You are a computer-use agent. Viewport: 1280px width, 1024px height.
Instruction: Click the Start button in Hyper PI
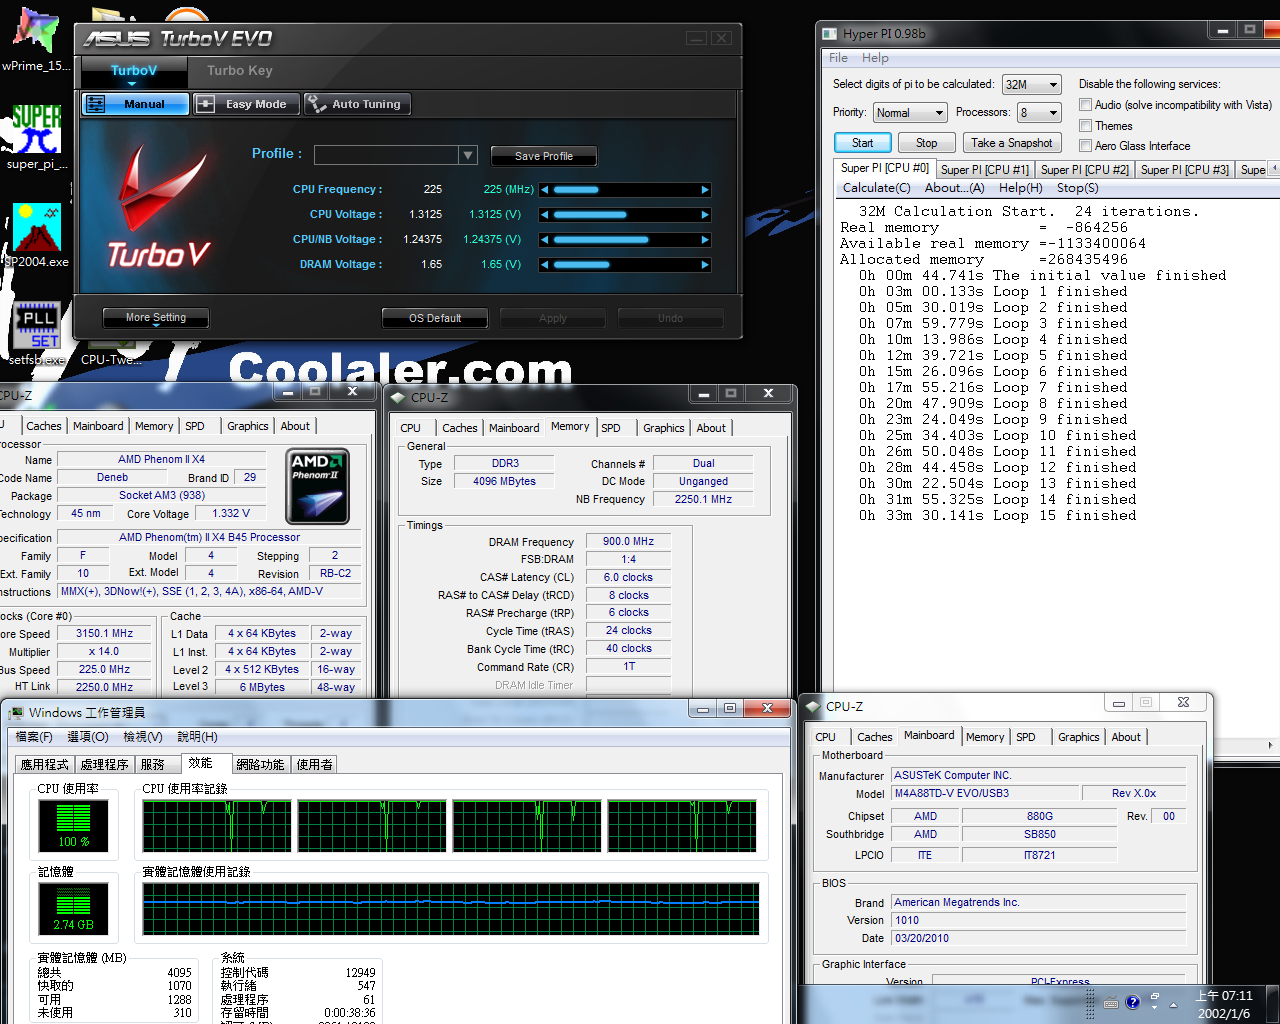click(862, 143)
